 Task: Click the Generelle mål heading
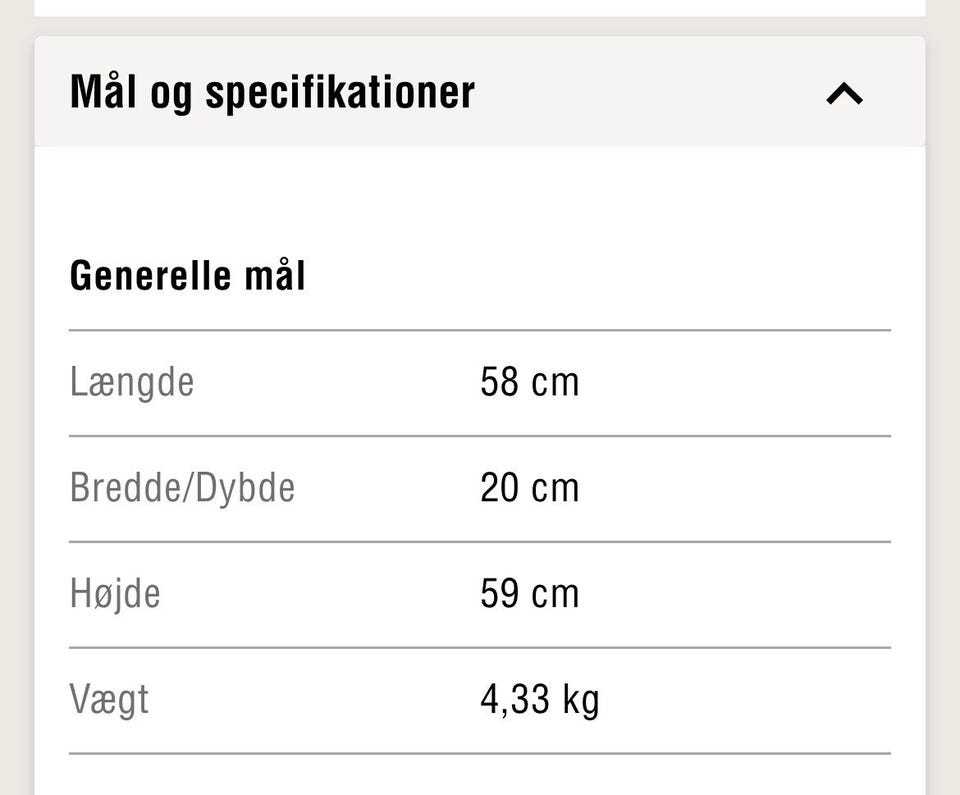coord(187,273)
